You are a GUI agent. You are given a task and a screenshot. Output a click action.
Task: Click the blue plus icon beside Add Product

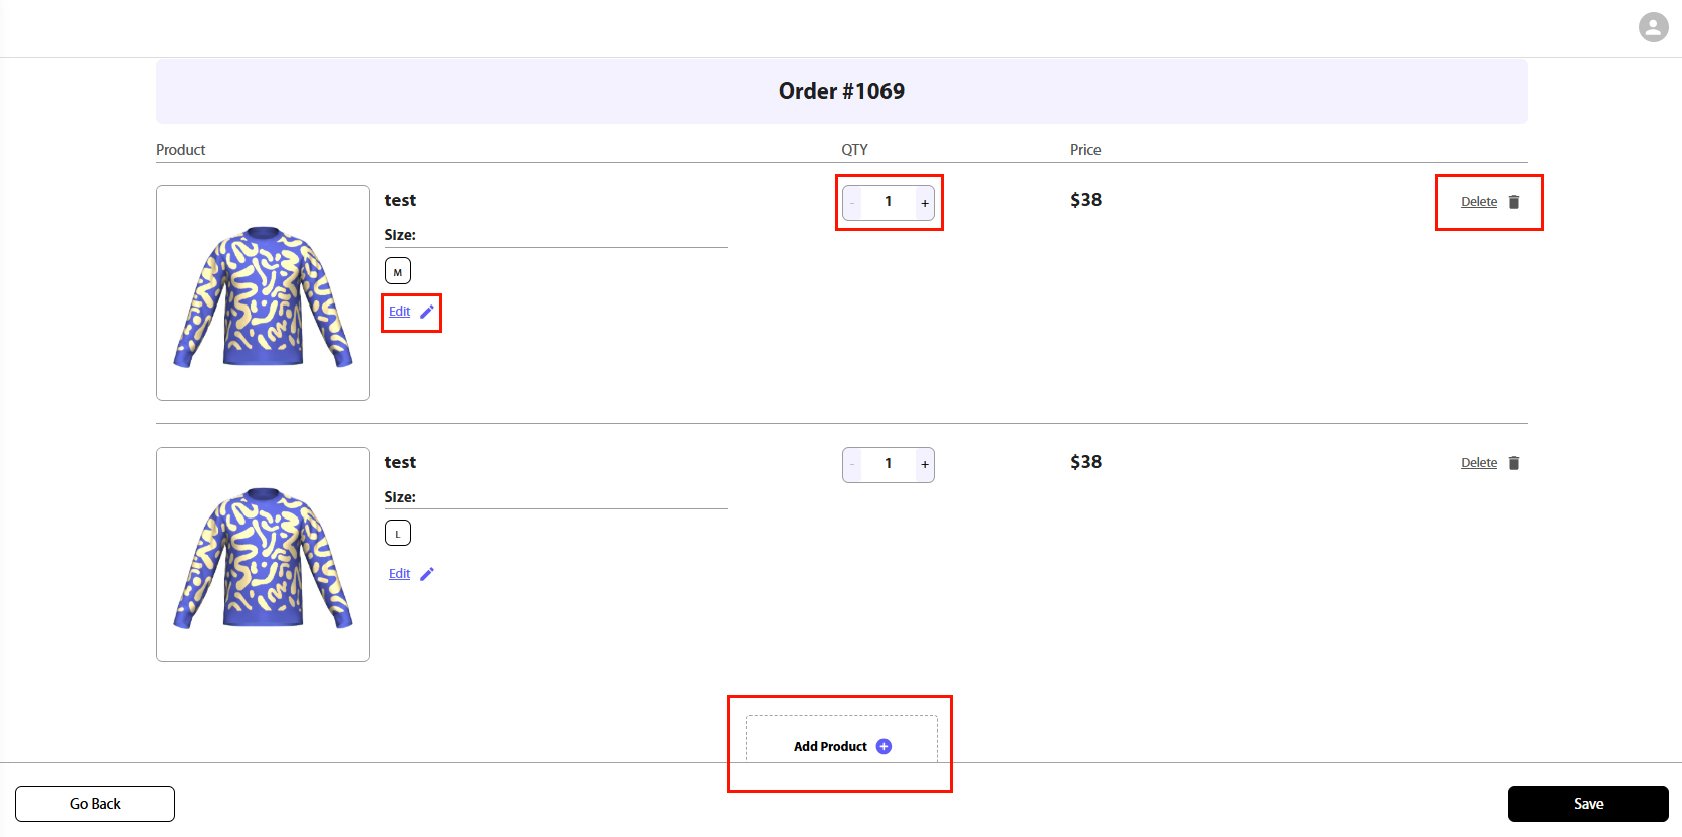coord(884,746)
